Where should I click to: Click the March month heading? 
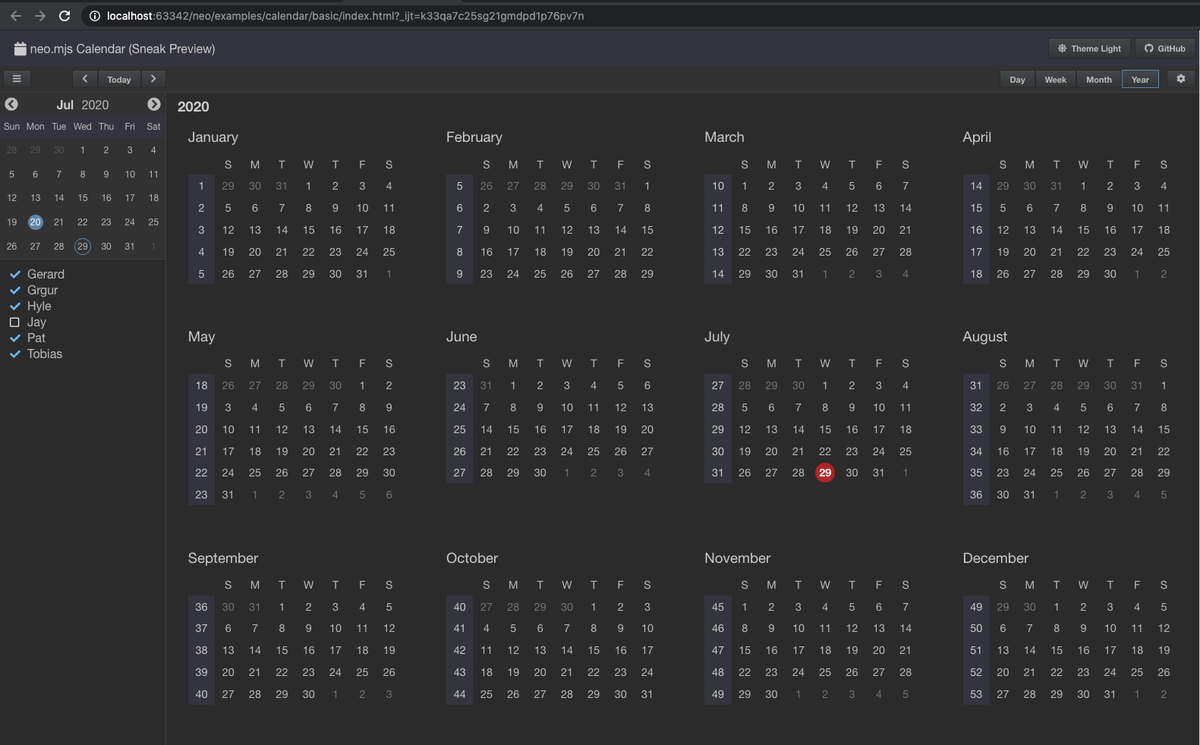click(x=724, y=137)
